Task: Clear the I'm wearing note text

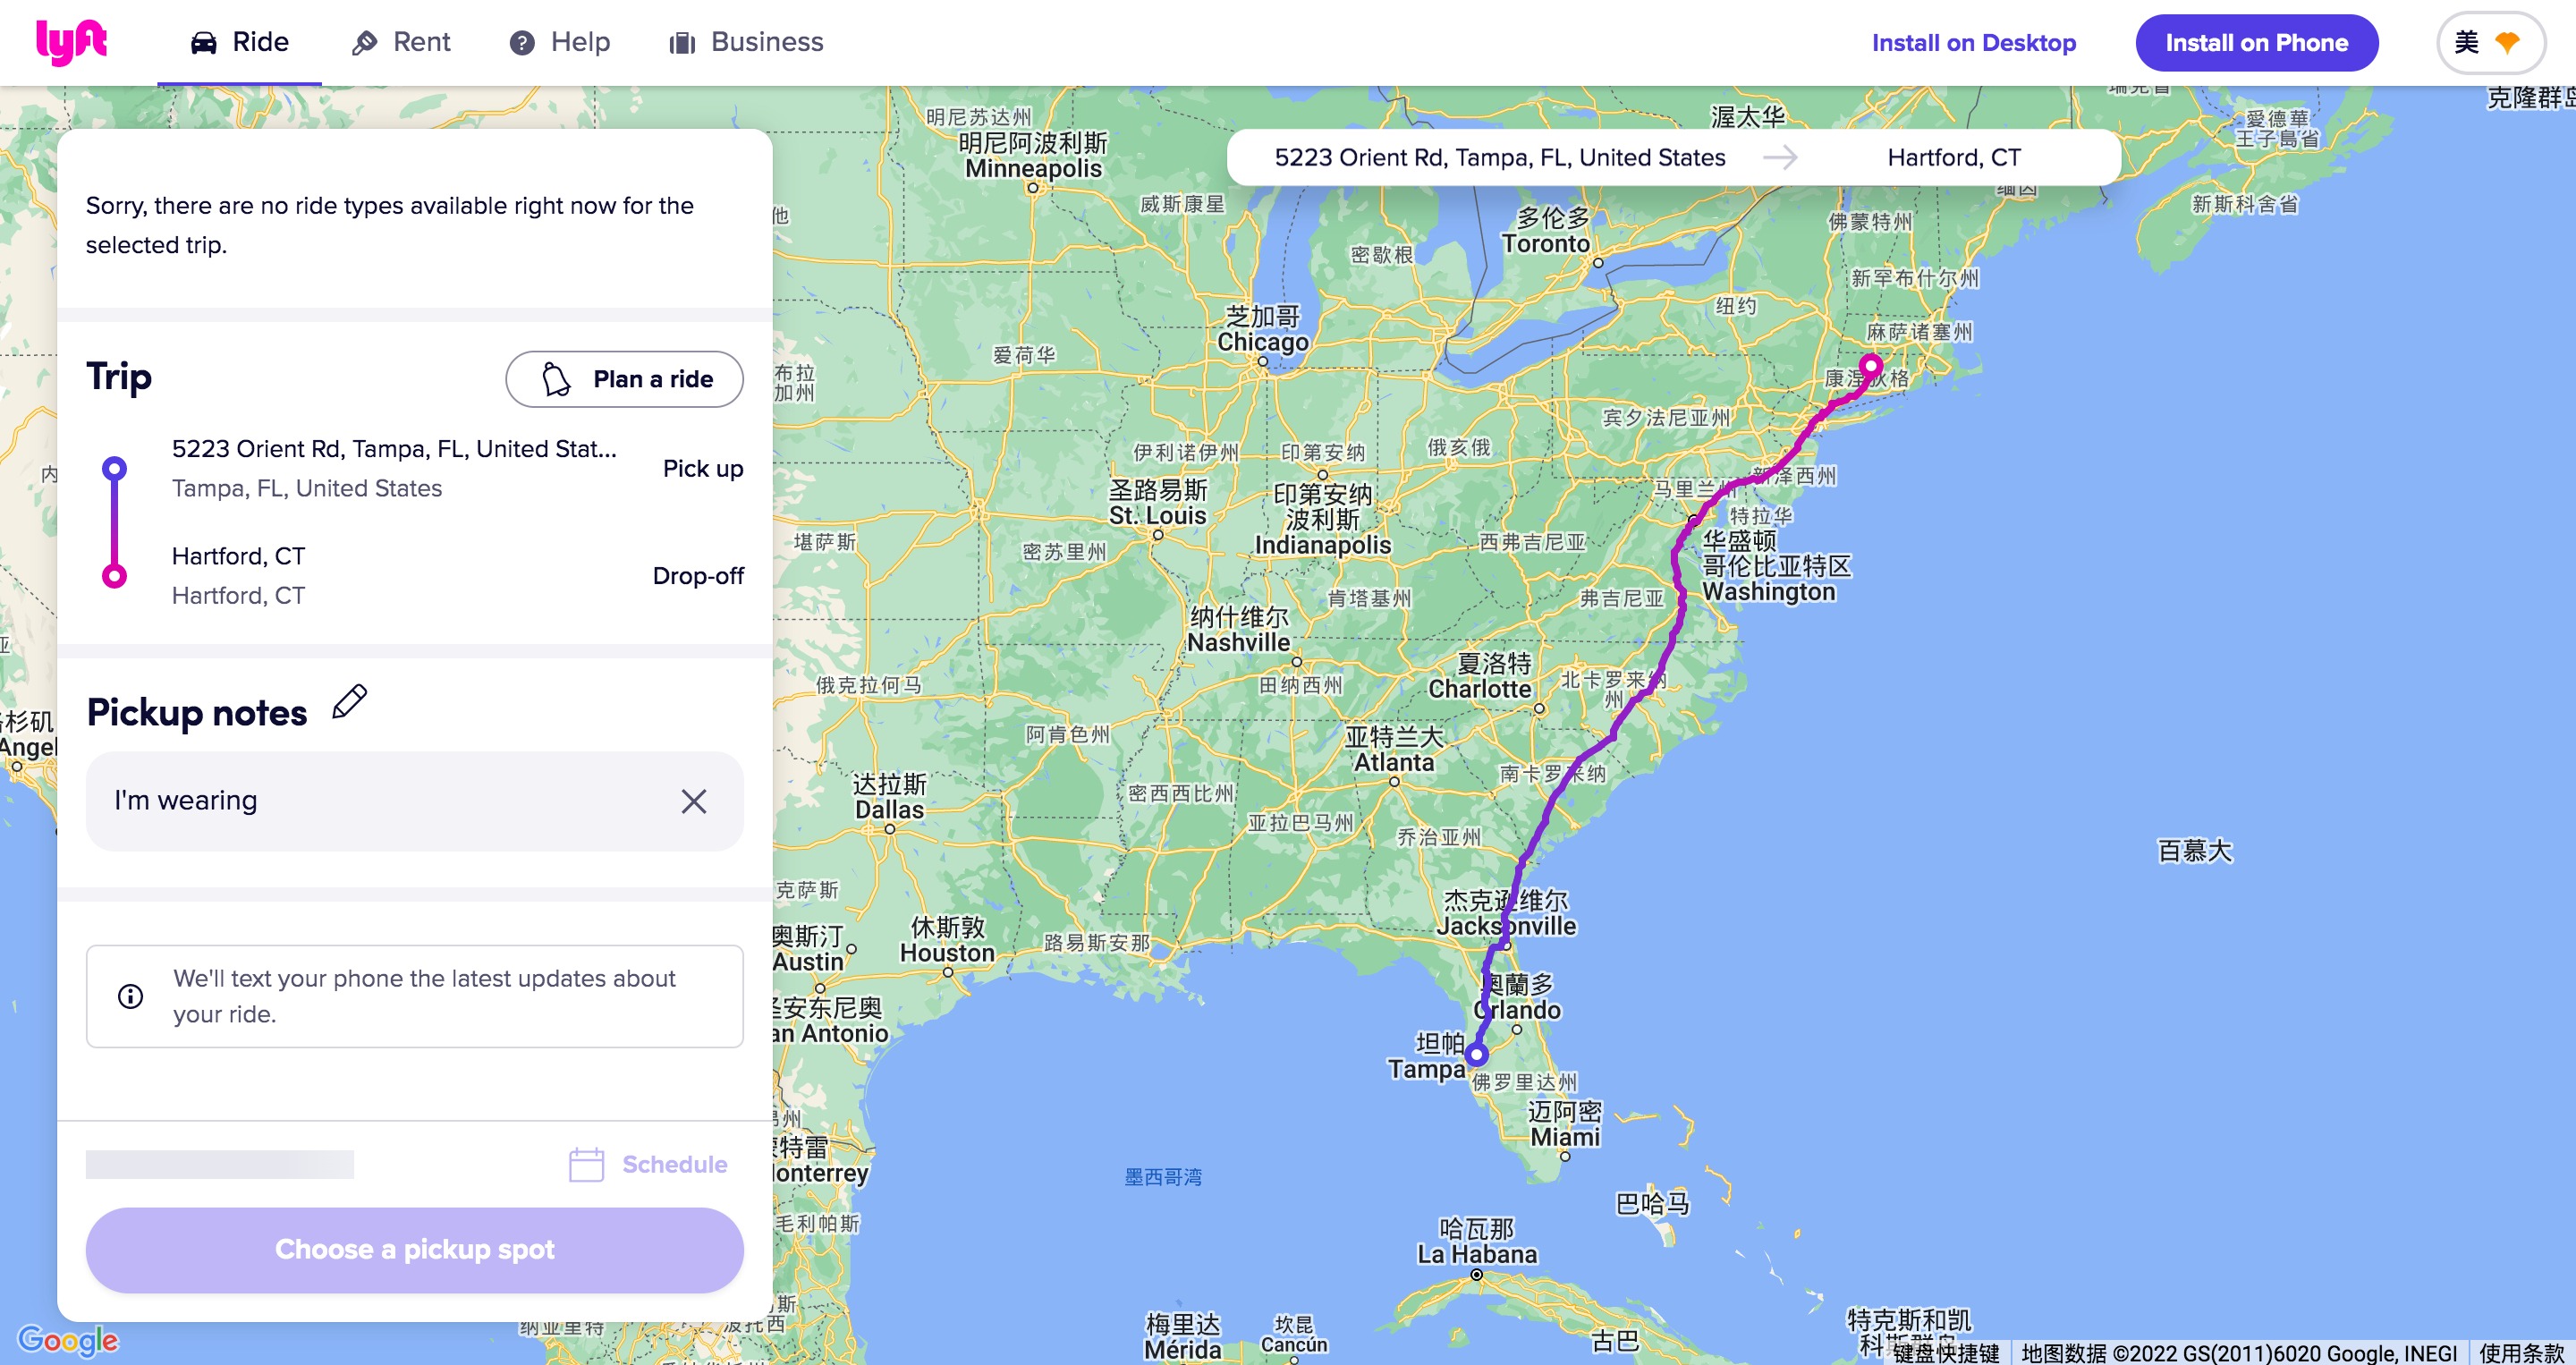Action: click(x=693, y=801)
